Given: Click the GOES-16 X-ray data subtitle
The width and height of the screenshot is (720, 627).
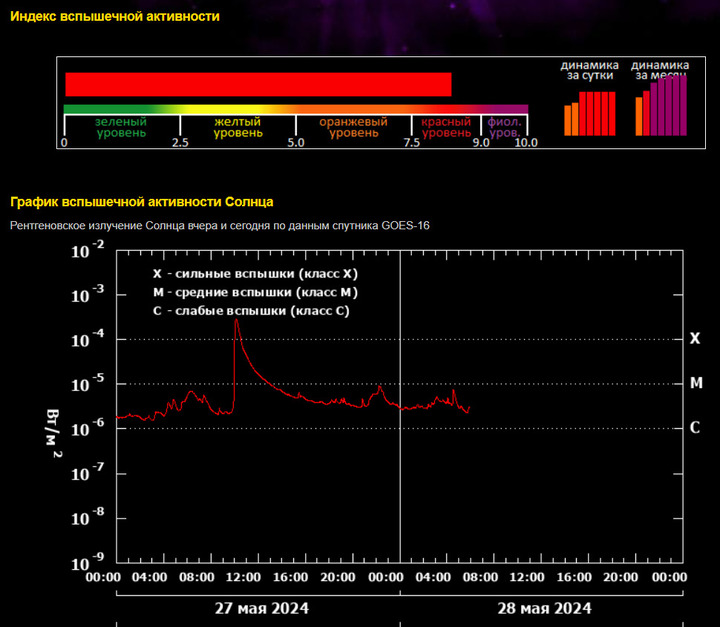Looking at the screenshot, I should pyautogui.click(x=220, y=226).
